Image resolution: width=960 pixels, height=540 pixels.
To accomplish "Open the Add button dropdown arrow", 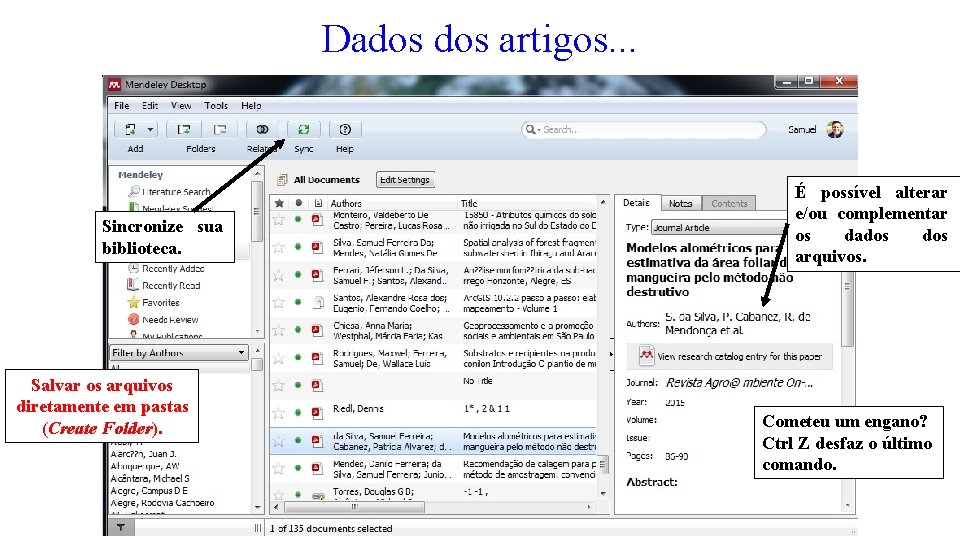I will click(x=150, y=129).
